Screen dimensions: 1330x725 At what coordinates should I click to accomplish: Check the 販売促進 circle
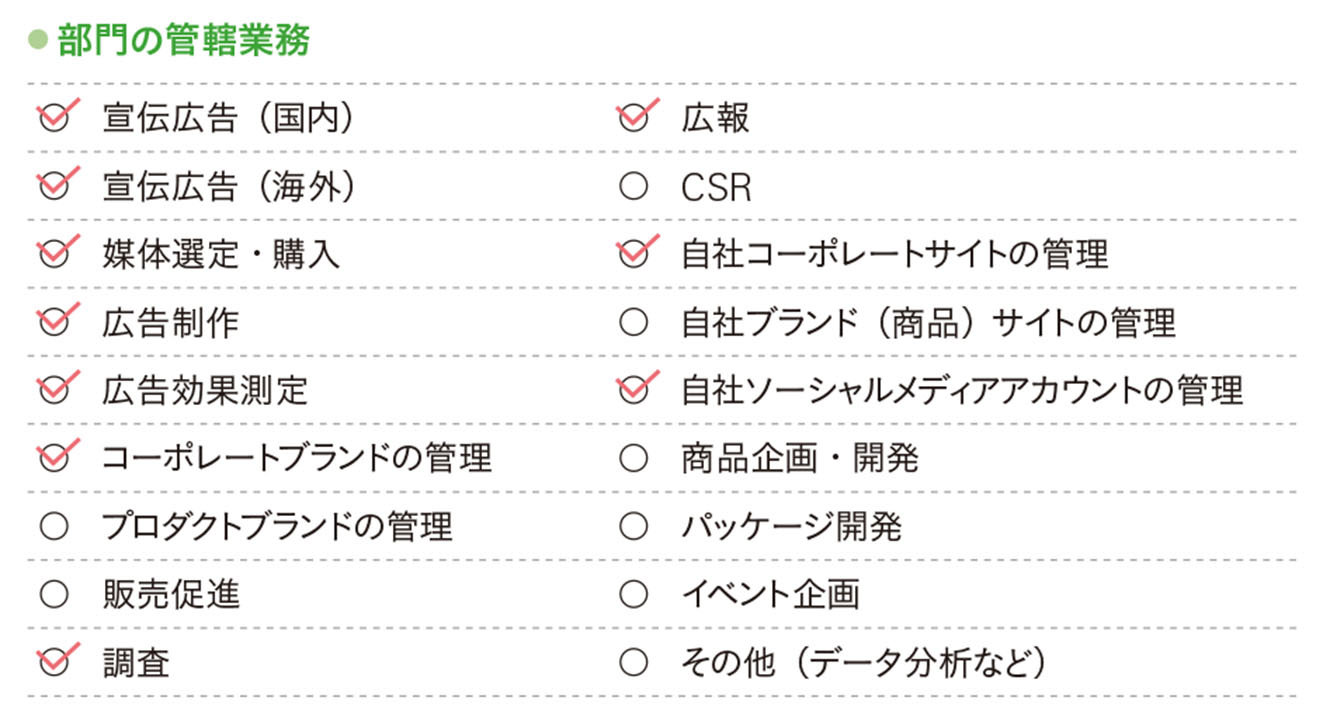54,594
